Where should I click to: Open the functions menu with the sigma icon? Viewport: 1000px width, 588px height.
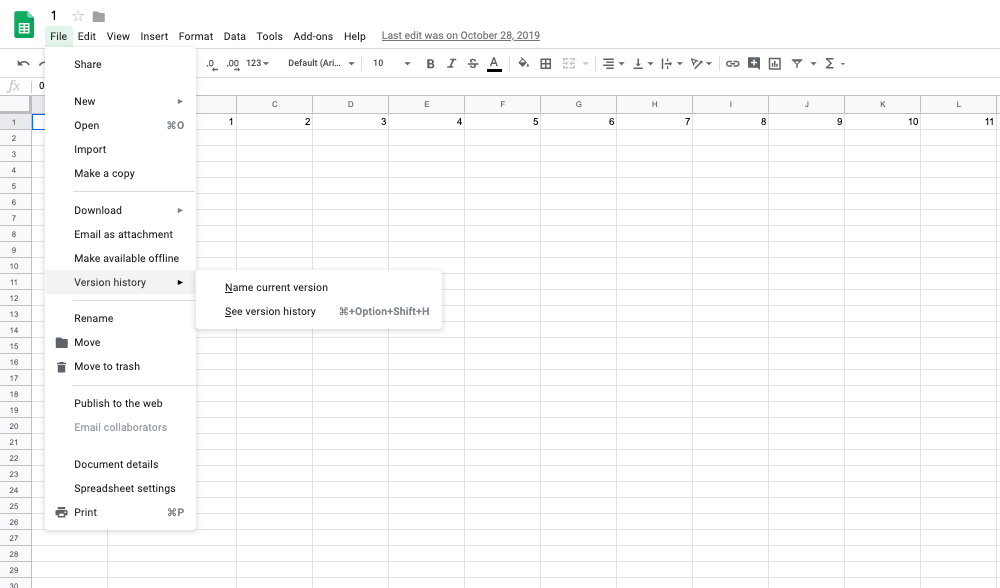(830, 63)
